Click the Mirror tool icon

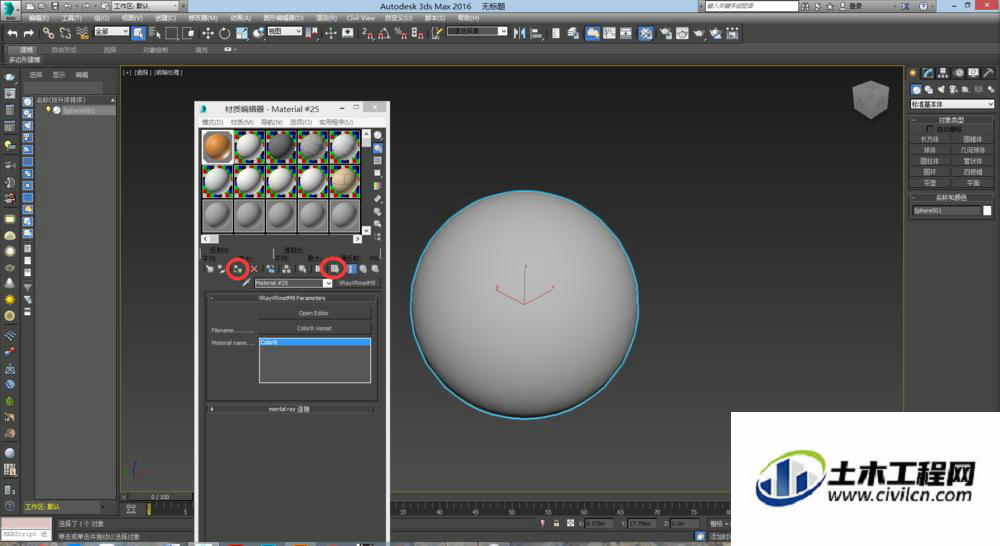[519, 33]
